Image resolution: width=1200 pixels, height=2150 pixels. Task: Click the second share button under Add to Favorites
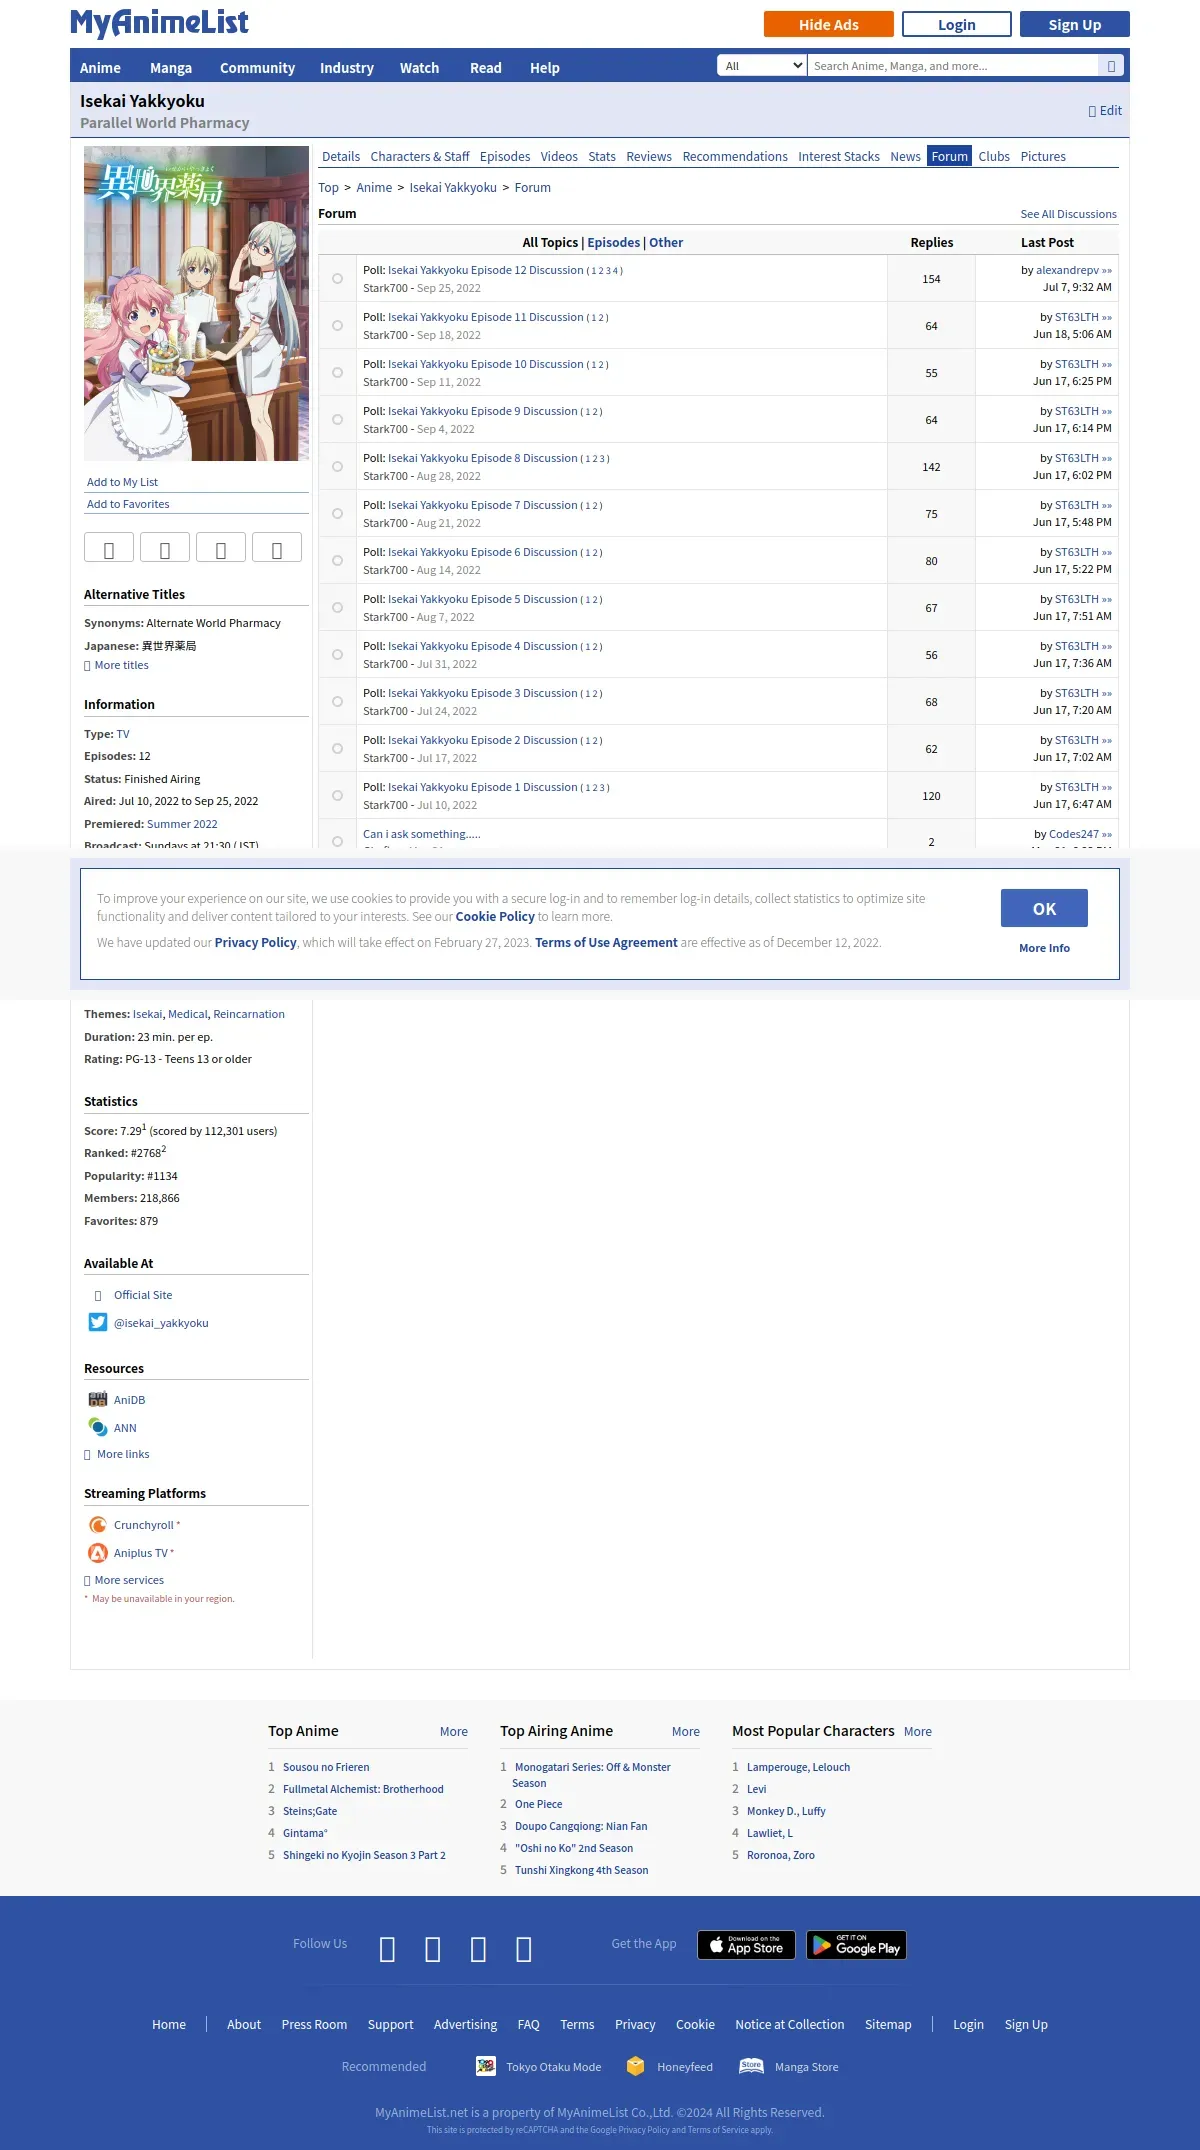165,547
